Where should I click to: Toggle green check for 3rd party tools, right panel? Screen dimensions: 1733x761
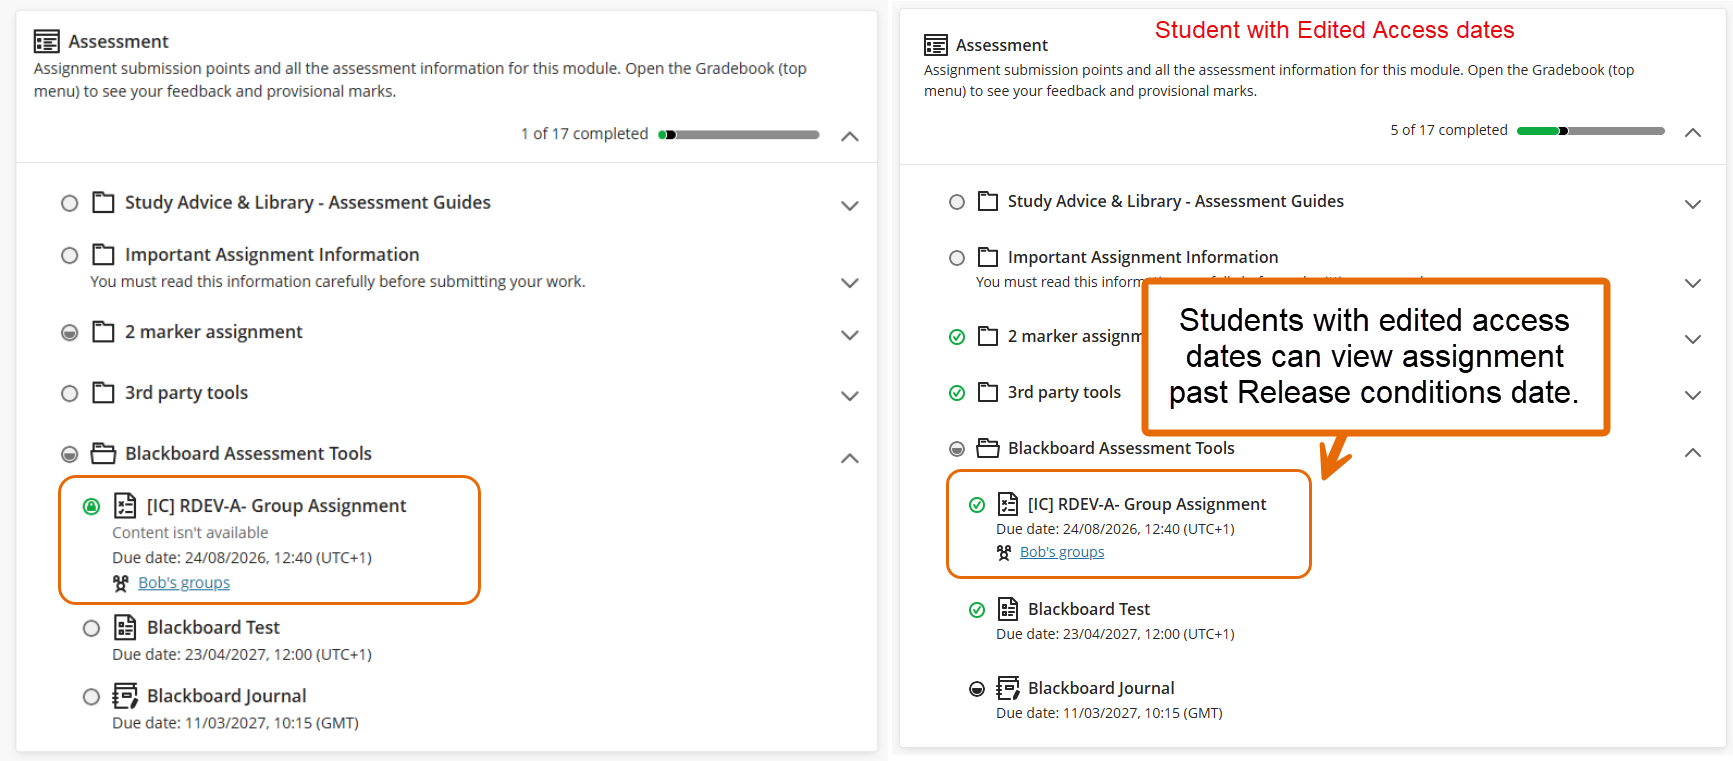[957, 393]
